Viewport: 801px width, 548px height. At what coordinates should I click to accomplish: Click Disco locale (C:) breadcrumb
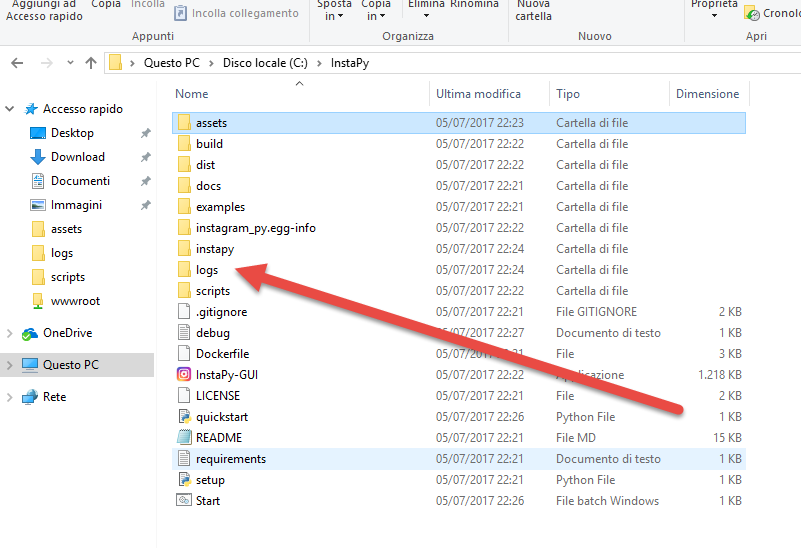(x=265, y=63)
